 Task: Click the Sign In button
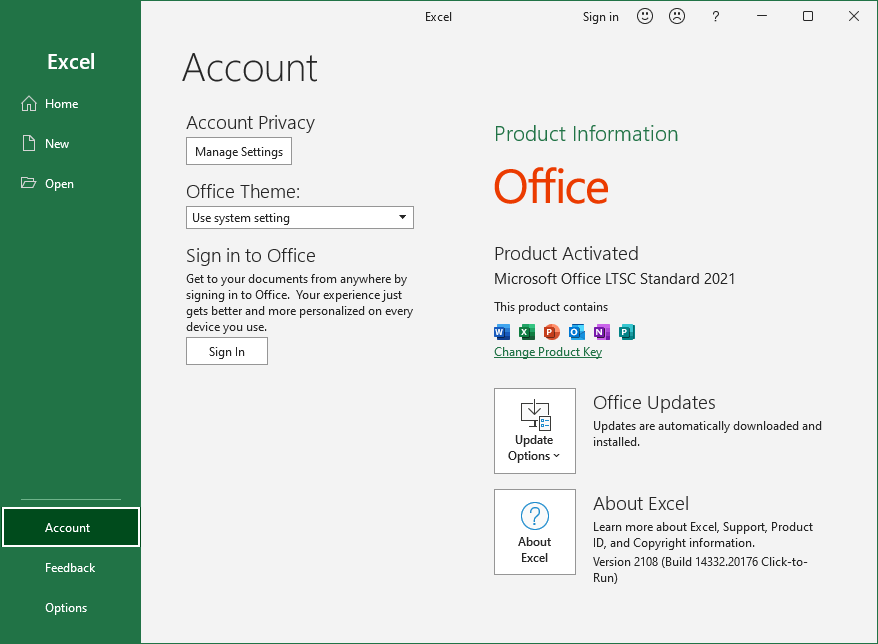(x=227, y=351)
